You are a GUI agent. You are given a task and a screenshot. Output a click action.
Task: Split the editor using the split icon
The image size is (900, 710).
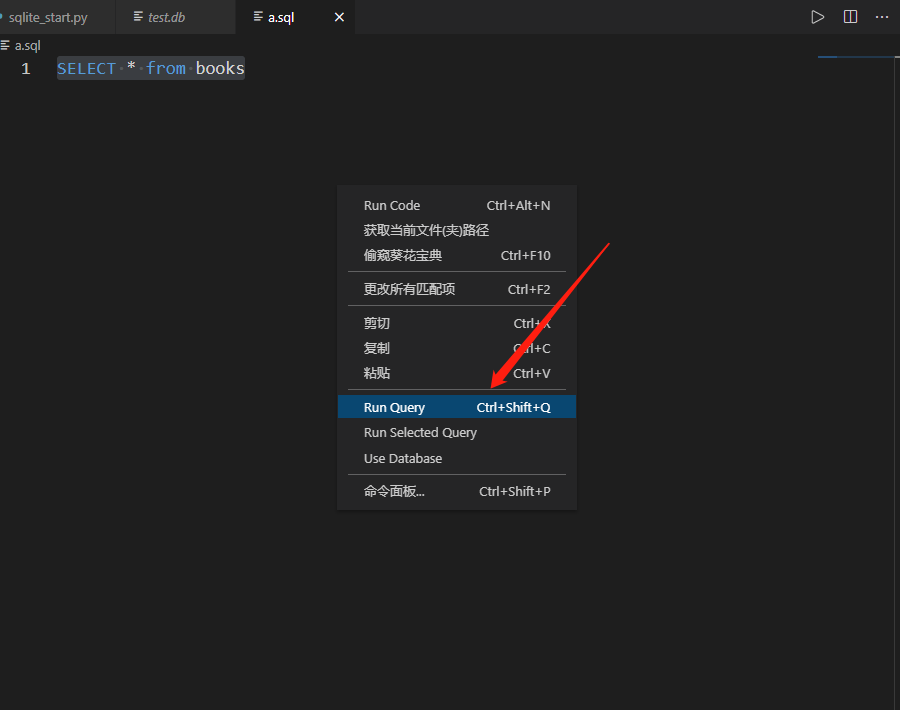(849, 16)
